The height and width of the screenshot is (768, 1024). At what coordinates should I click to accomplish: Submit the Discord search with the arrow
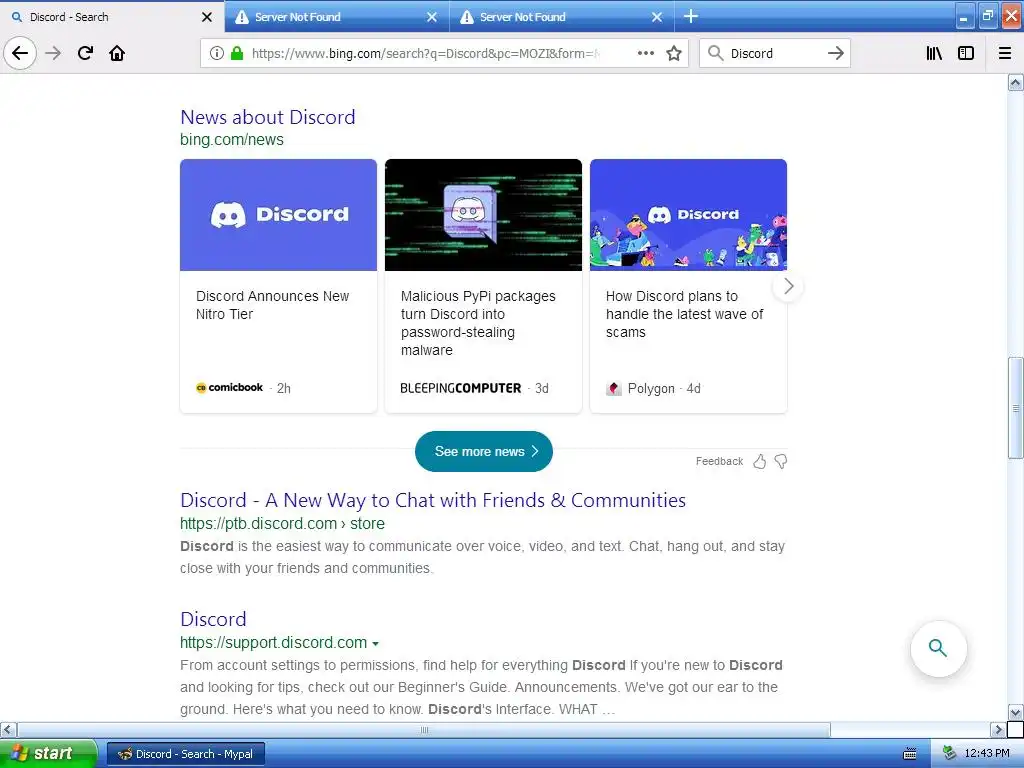tap(835, 53)
